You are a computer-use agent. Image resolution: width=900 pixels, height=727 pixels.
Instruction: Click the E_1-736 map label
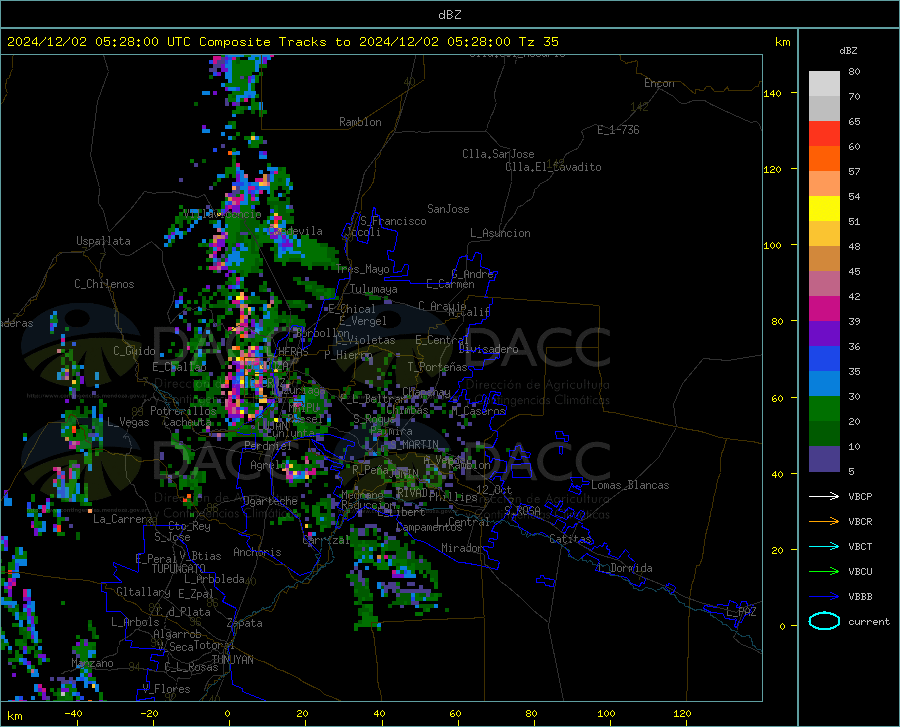618,130
